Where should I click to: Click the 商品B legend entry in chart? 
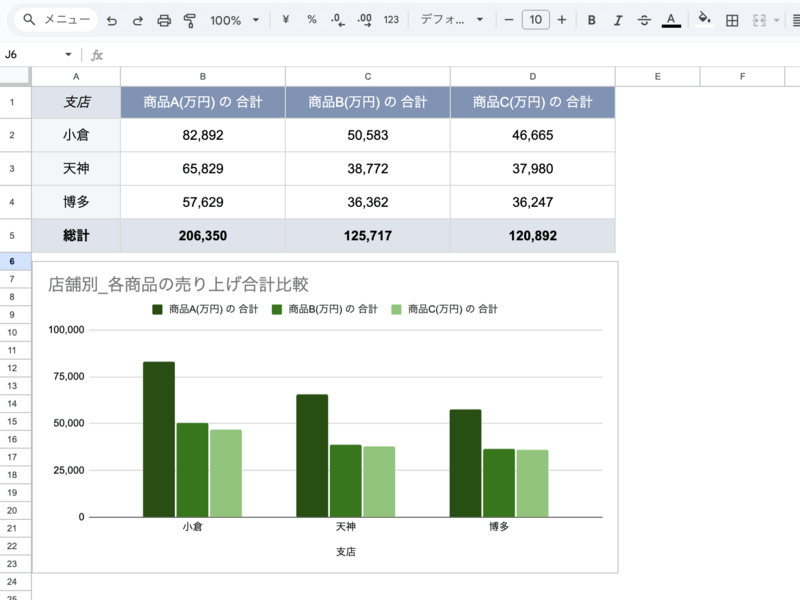(324, 309)
